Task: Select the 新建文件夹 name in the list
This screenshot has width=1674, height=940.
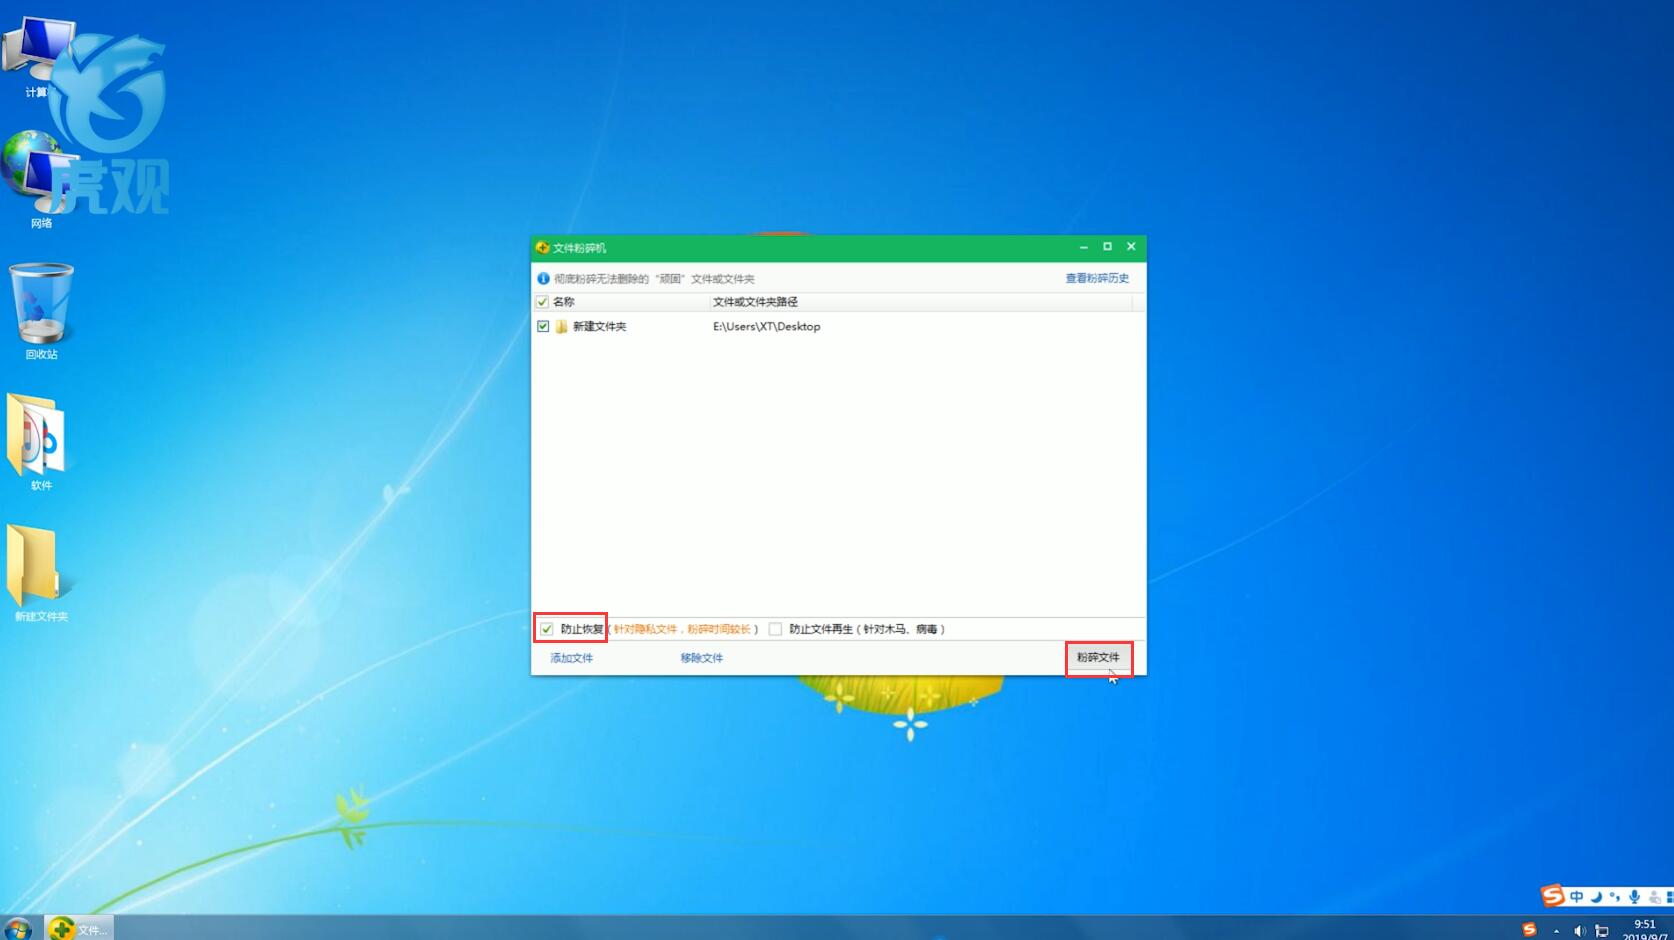Action: 599,326
